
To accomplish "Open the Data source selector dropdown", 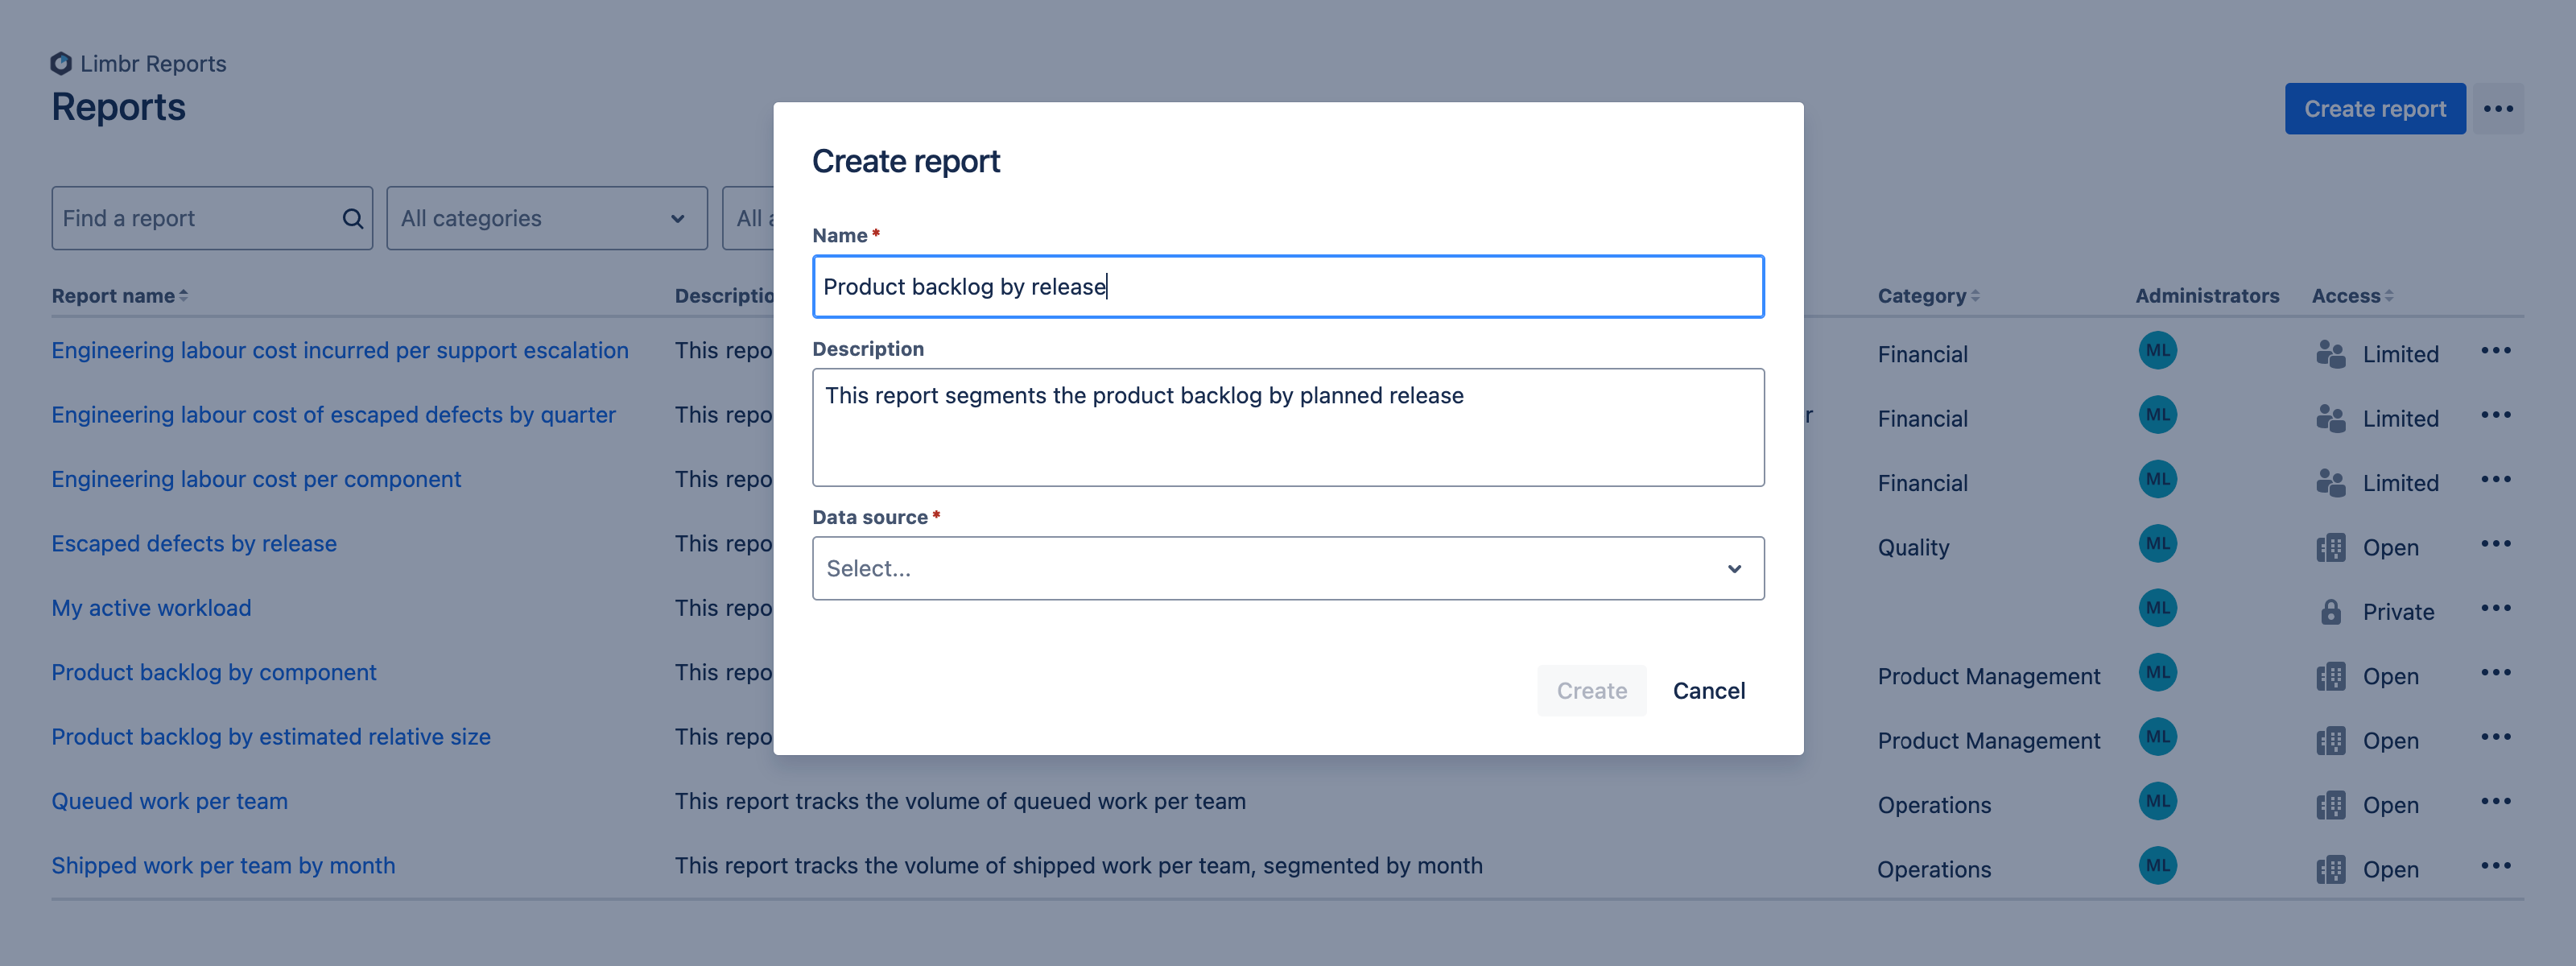I will [x=1288, y=568].
